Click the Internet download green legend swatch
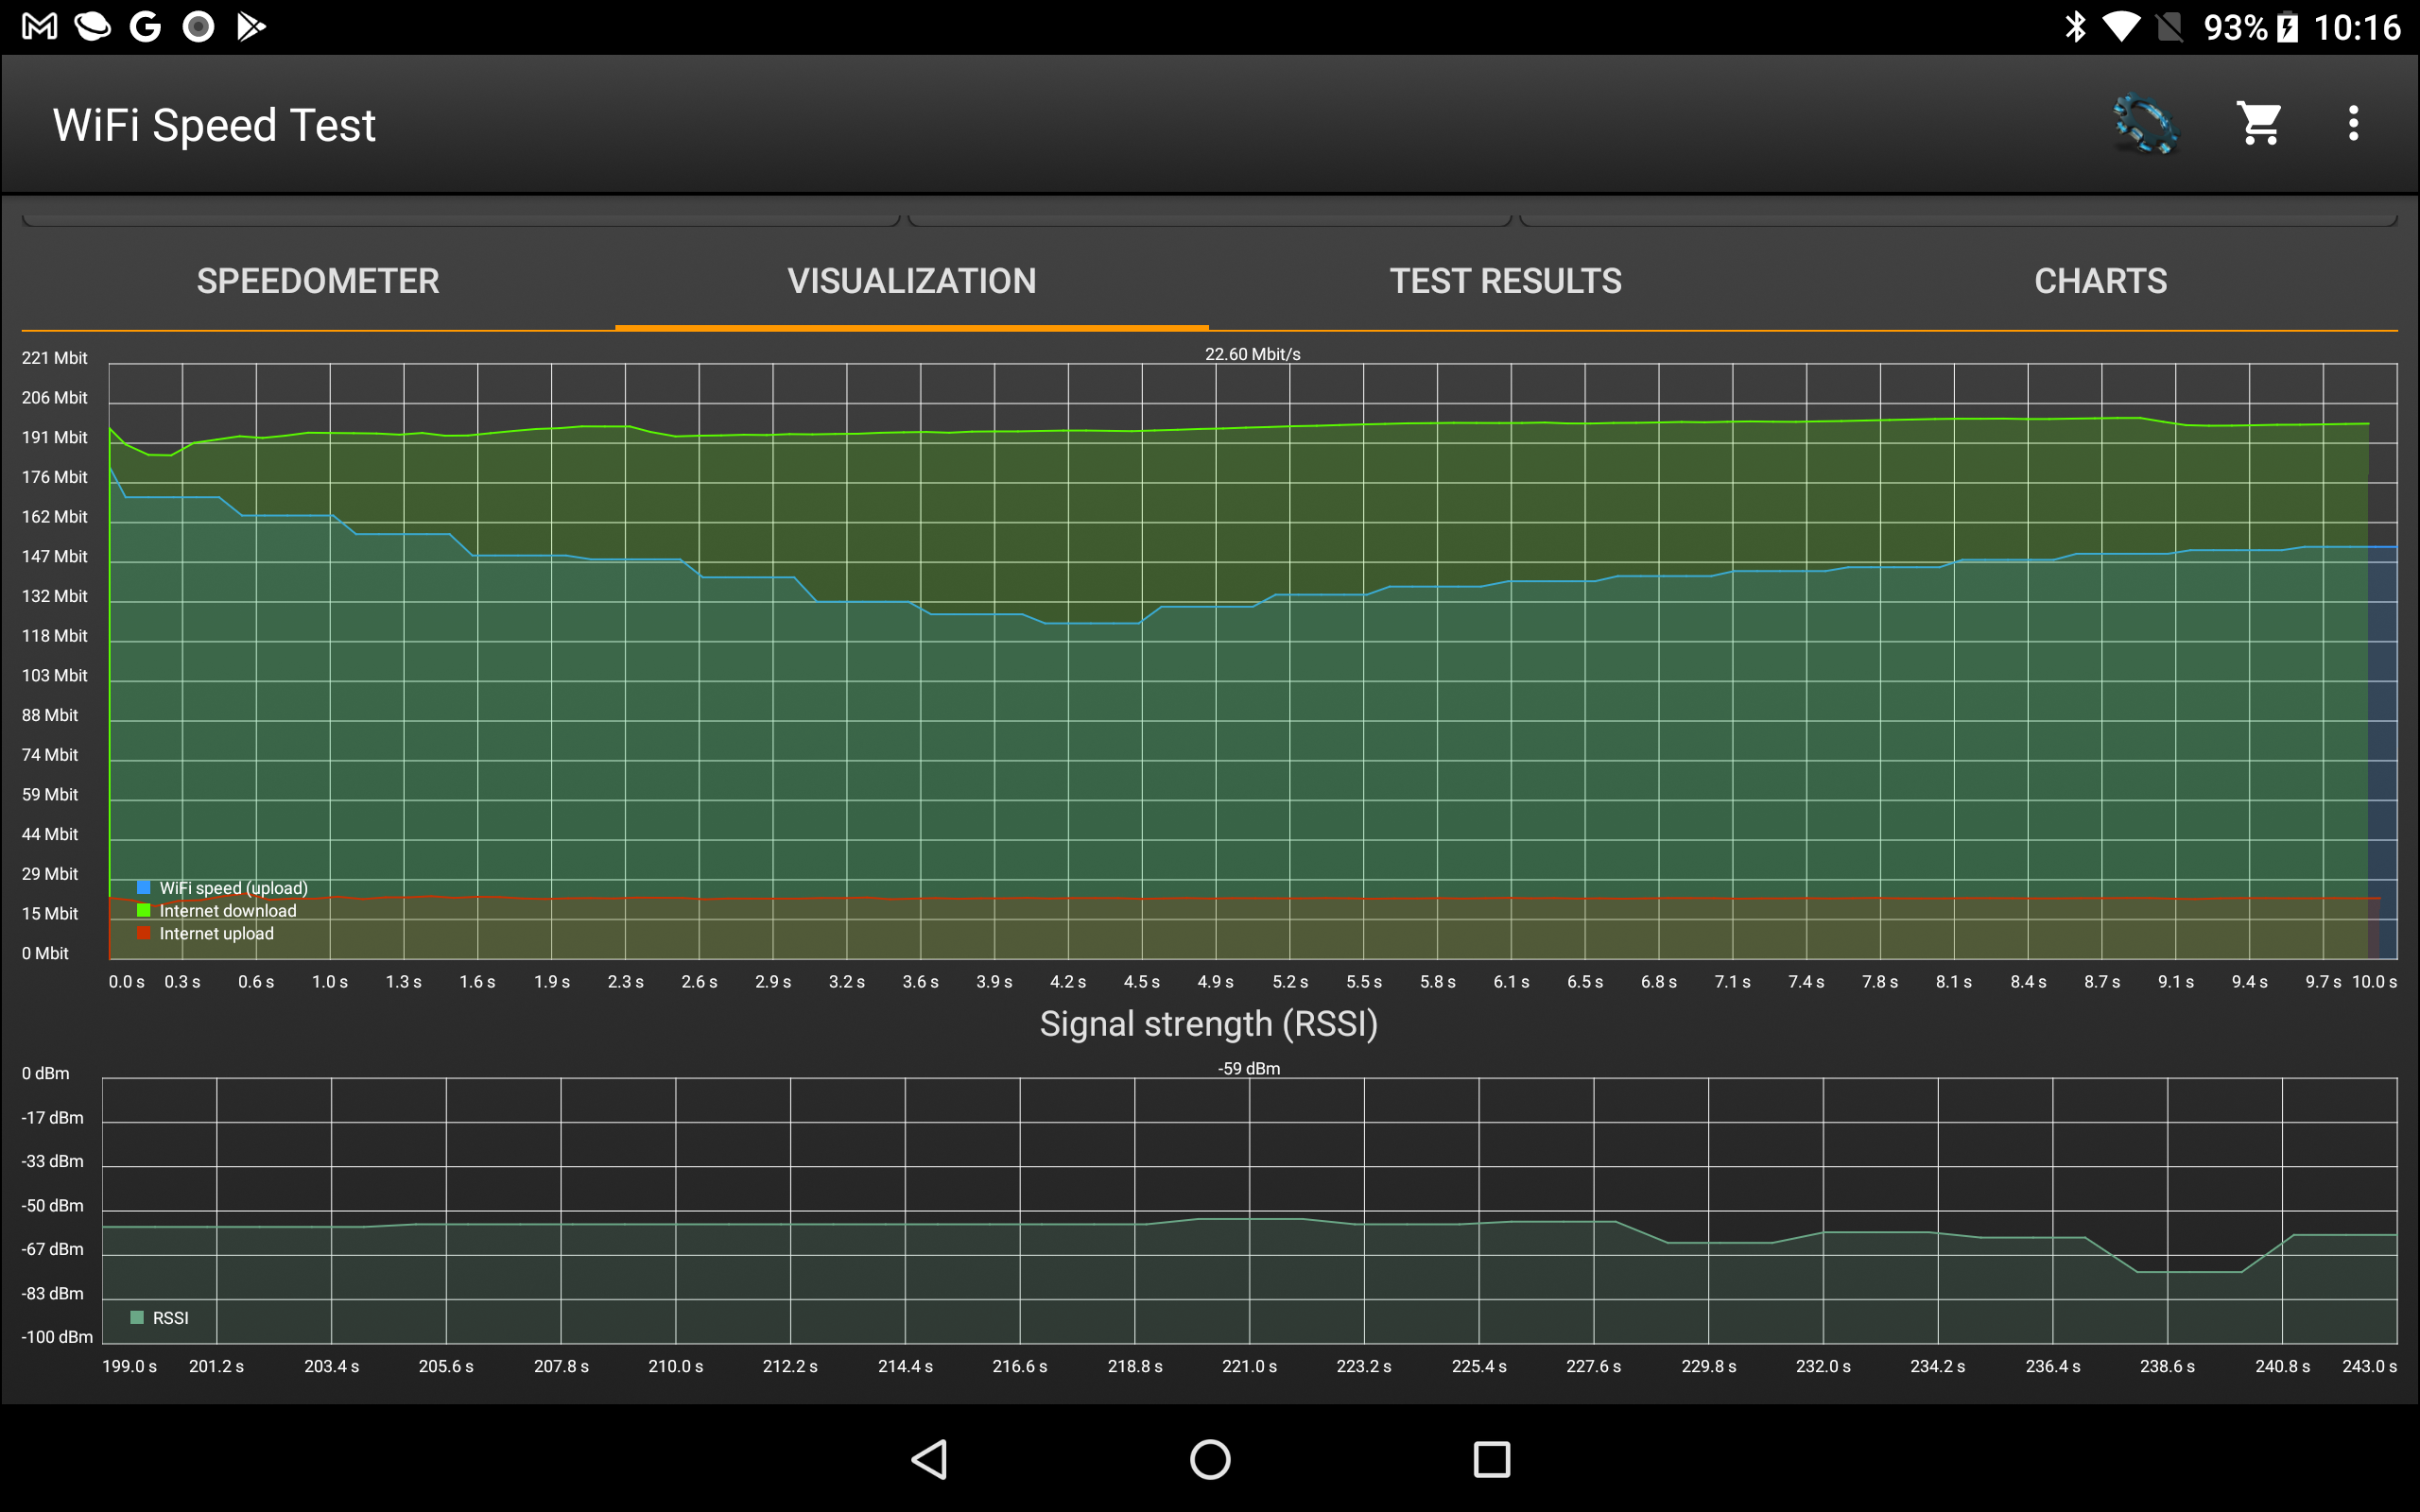 coord(144,911)
